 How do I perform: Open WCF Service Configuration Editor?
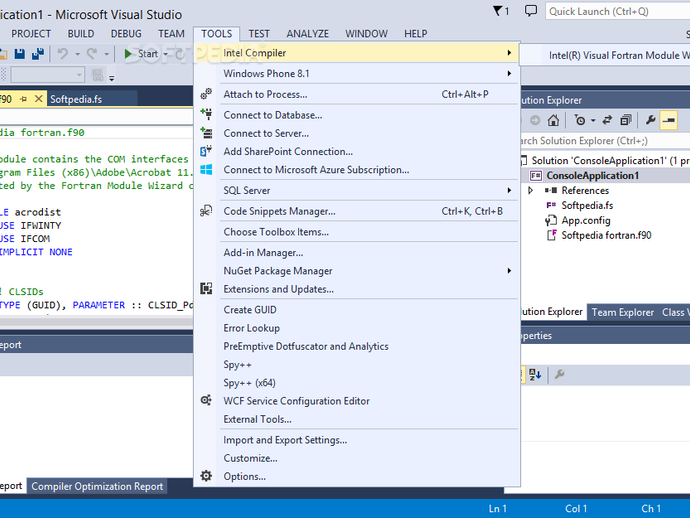tap(356, 401)
